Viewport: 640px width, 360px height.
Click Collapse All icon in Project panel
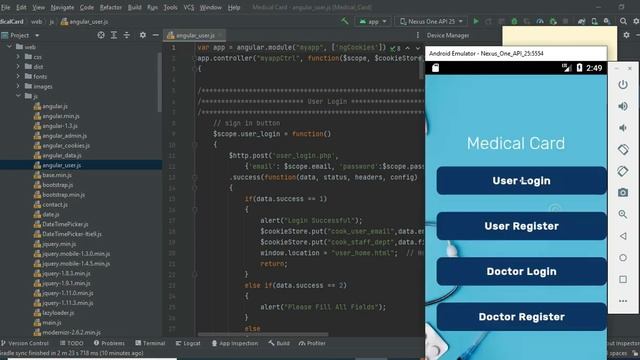(x=127, y=35)
